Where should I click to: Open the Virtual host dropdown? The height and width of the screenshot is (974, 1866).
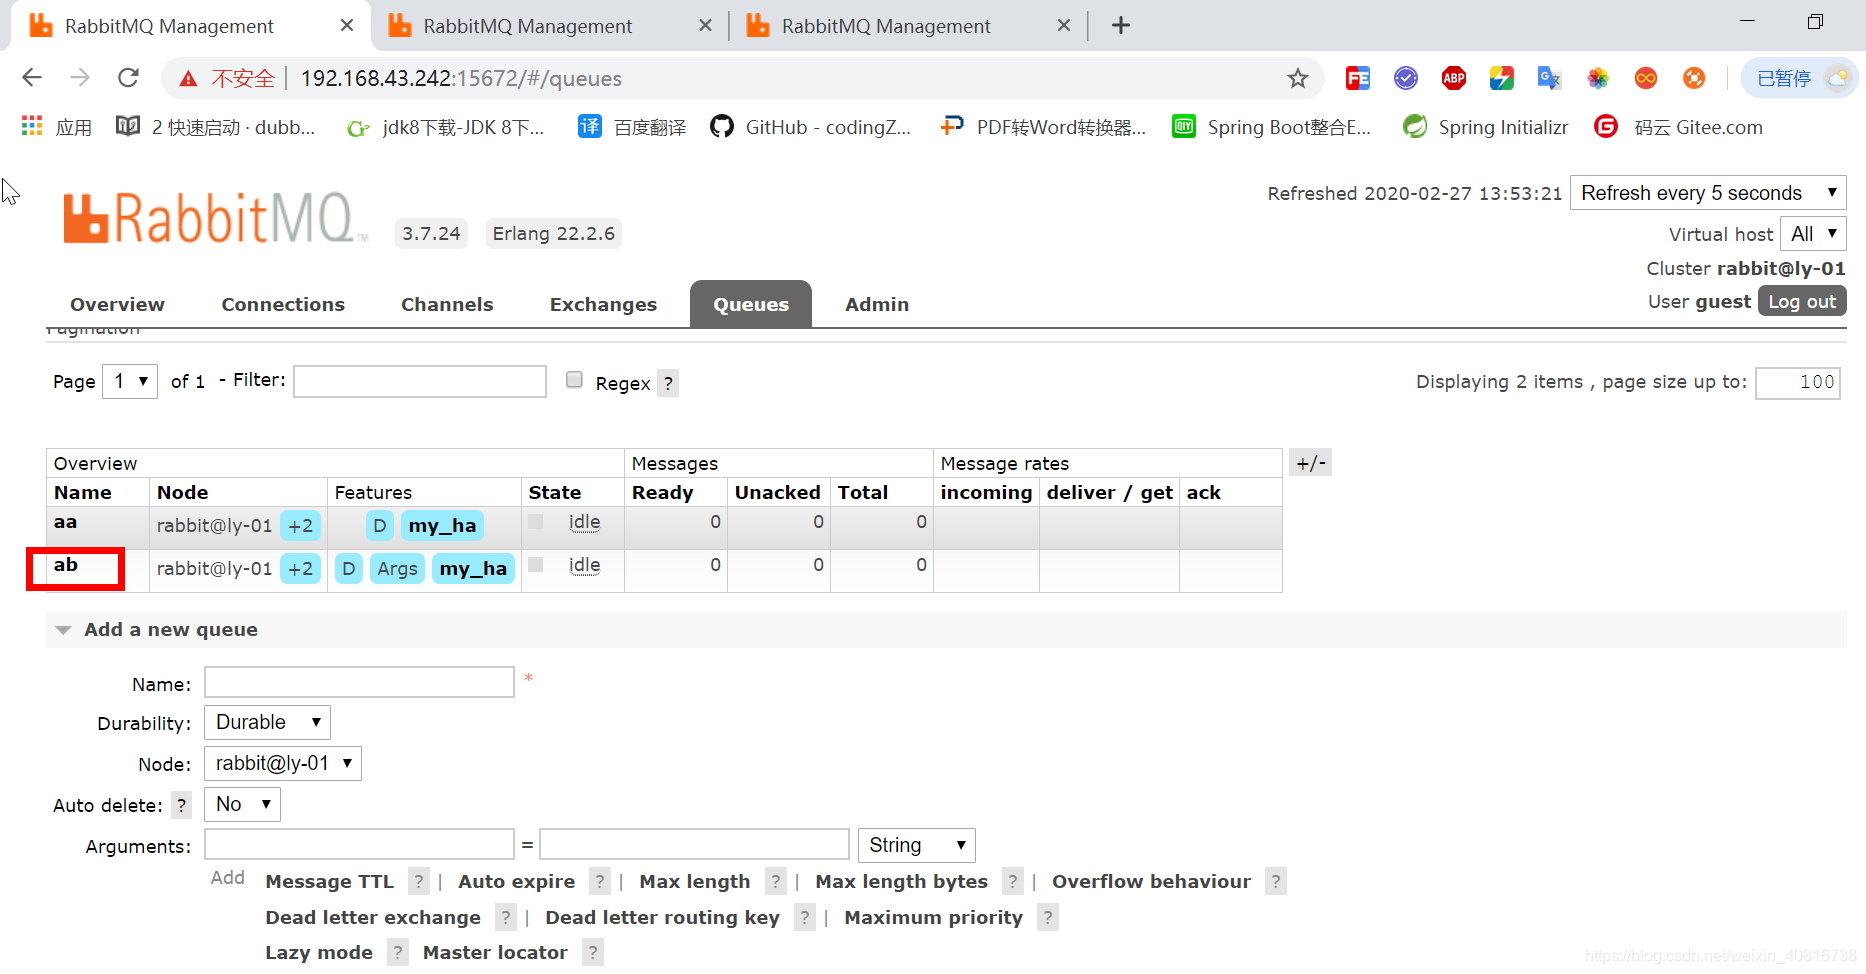[x=1813, y=234]
